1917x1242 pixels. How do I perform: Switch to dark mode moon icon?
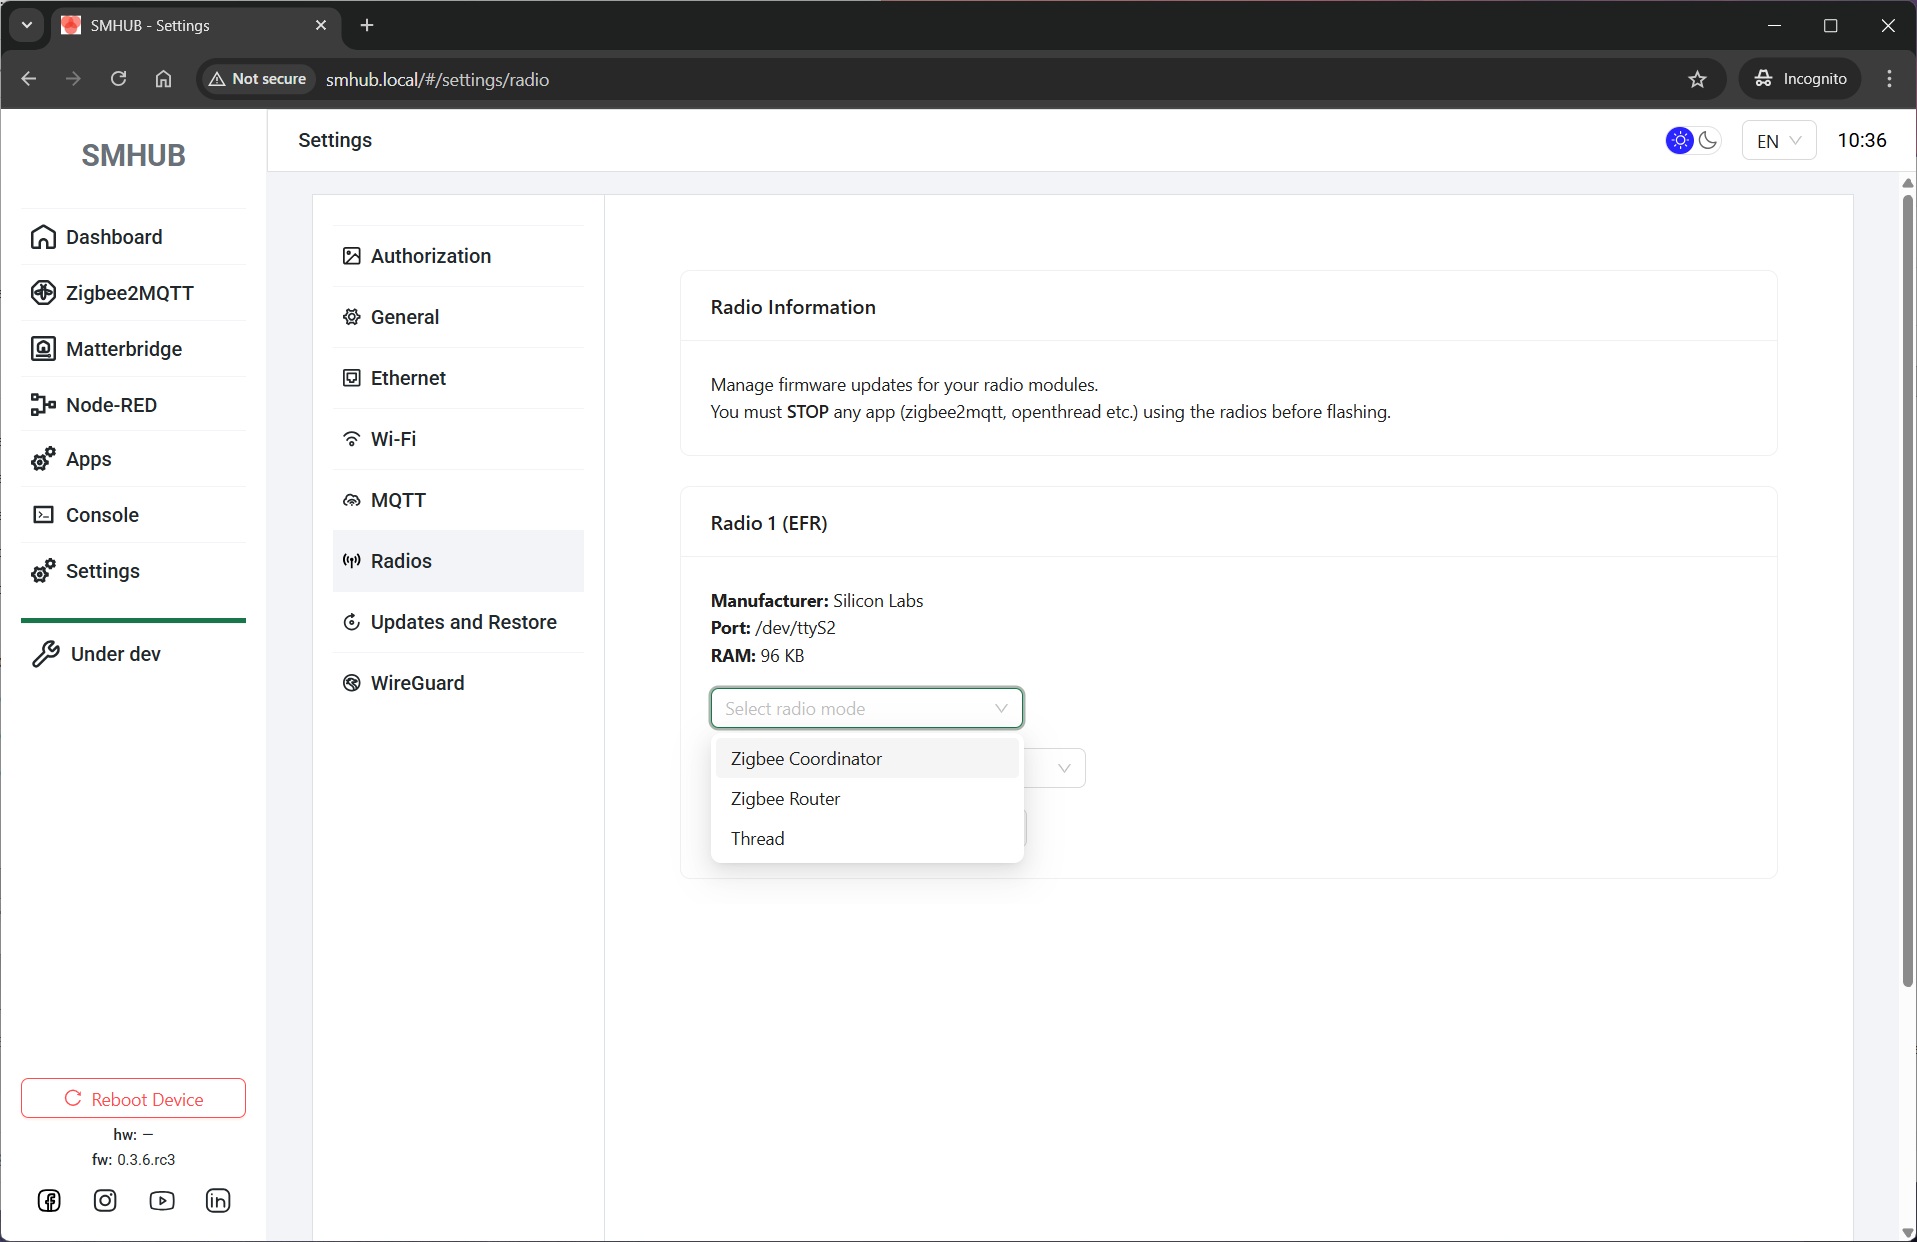click(1708, 141)
